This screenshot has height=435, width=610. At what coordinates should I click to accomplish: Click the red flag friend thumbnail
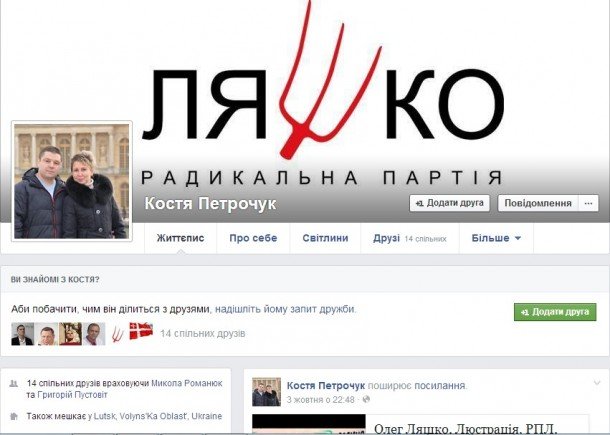[x=141, y=331]
